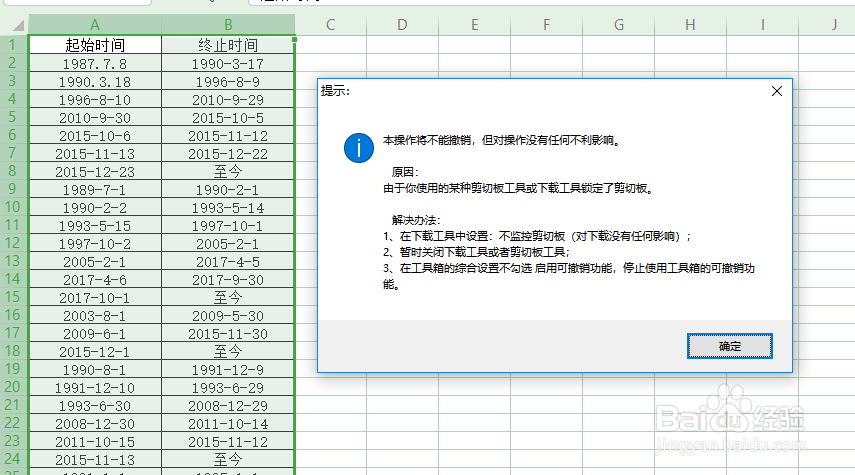Select the 至今 cell in row 15
The image size is (855, 475).
click(x=228, y=297)
